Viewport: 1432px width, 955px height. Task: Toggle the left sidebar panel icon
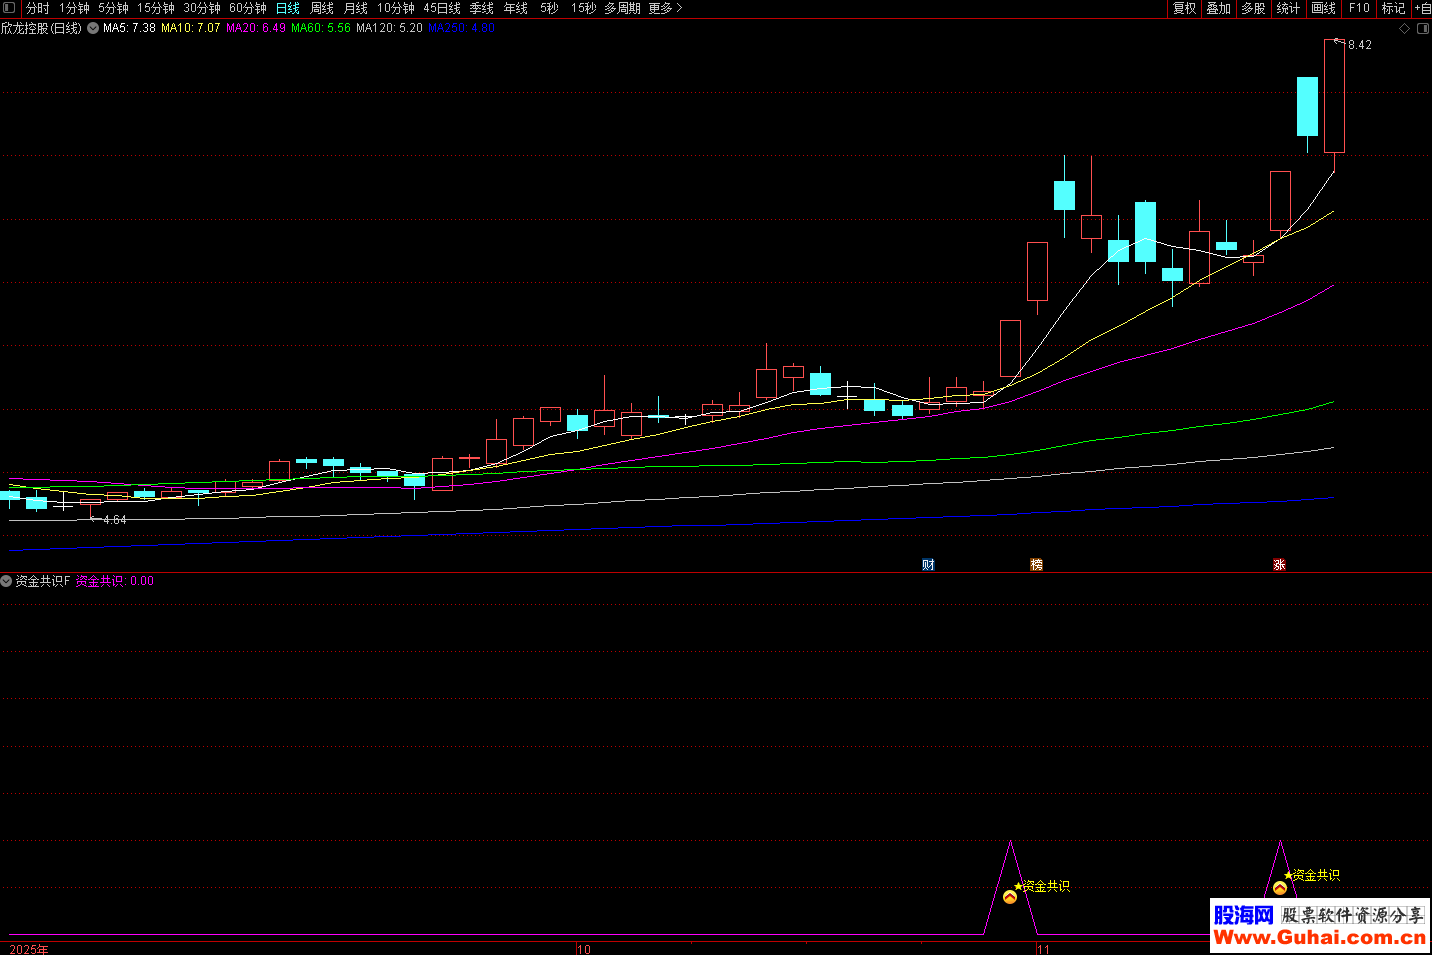click(x=9, y=8)
